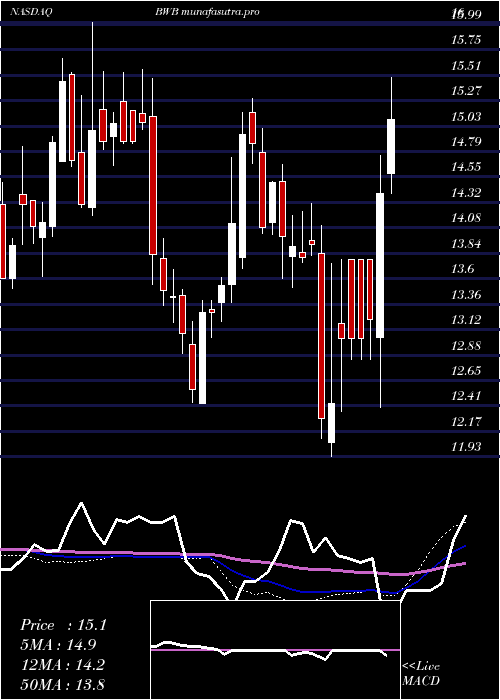Viewport: 500px width, 700px height.
Task: Click the tall red candle dropping to 12.17
Action: coord(321,336)
